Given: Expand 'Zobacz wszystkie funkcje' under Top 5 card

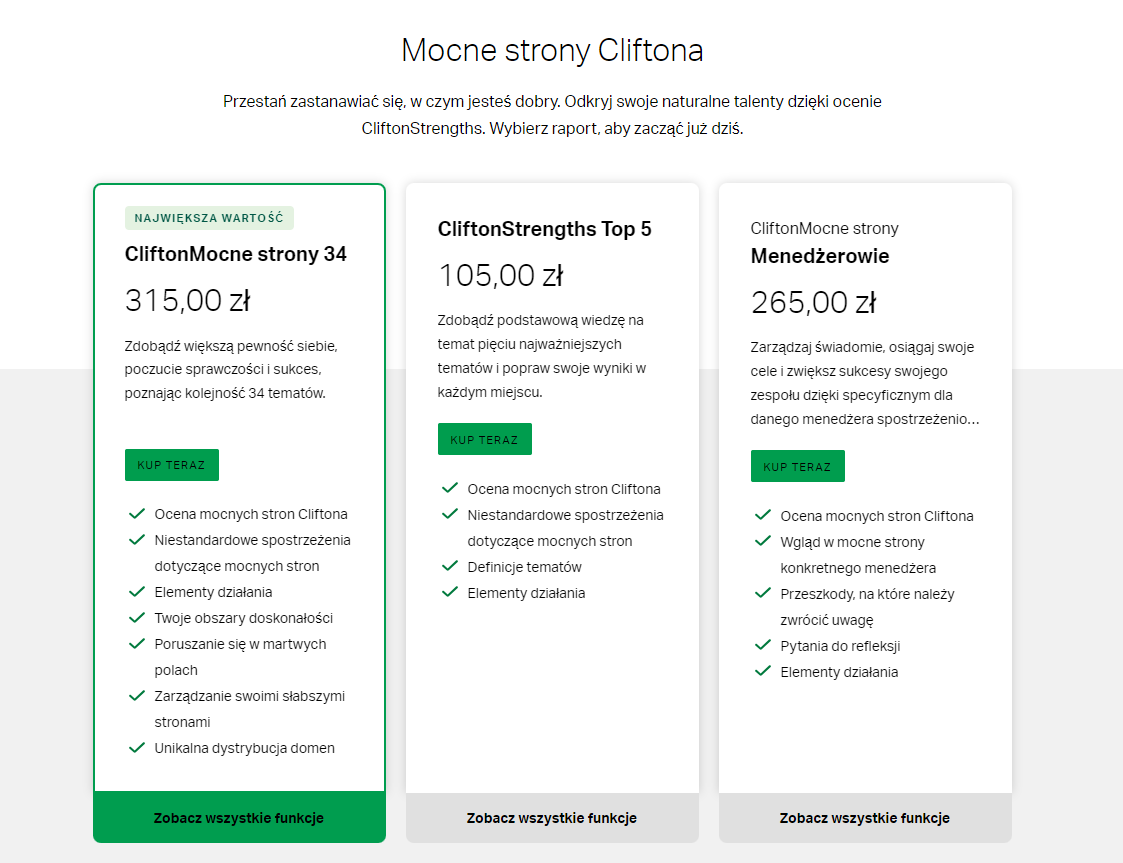Looking at the screenshot, I should [552, 818].
